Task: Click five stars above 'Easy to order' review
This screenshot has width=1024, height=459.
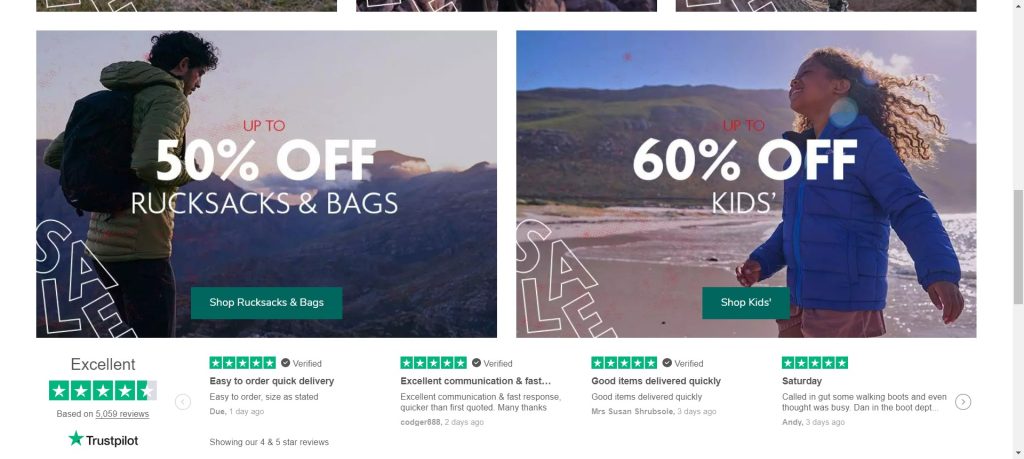Action: pos(242,363)
